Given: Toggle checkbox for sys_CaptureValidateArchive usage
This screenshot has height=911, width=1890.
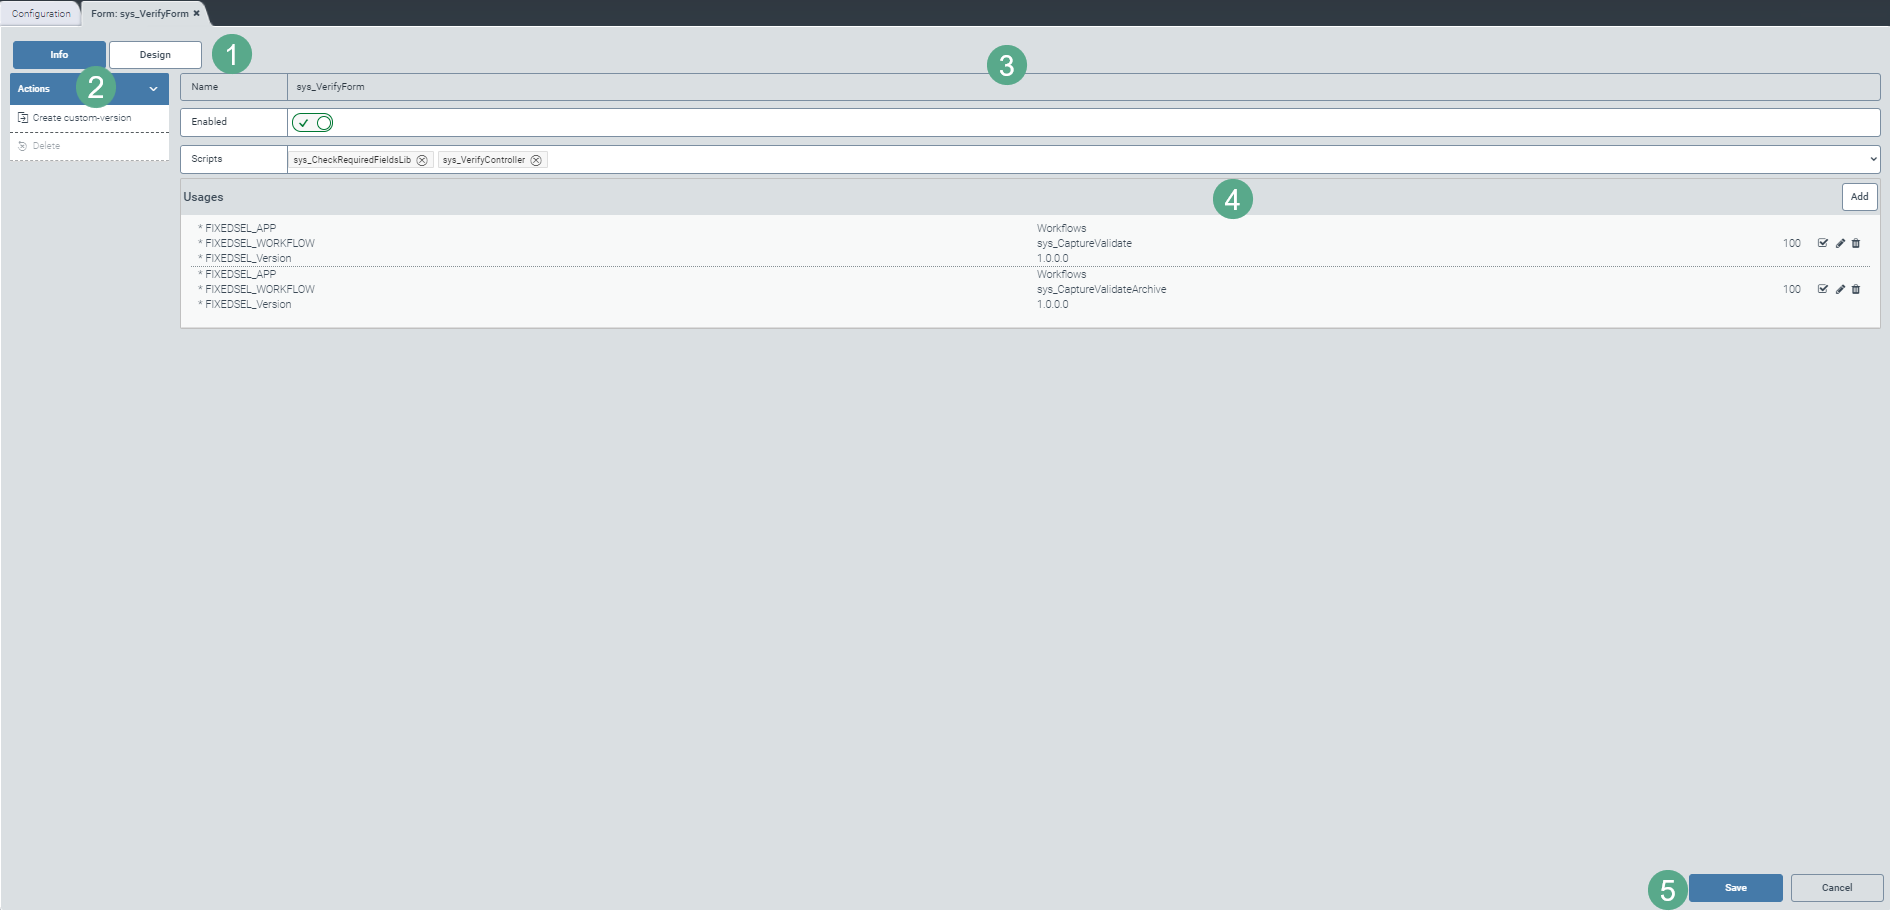Looking at the screenshot, I should [1823, 290].
